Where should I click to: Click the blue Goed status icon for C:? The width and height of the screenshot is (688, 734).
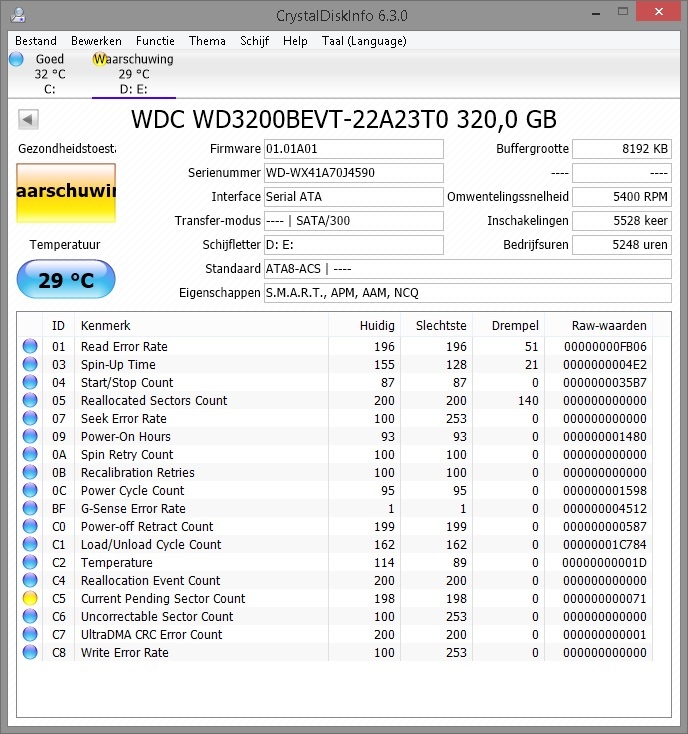[x=16, y=59]
